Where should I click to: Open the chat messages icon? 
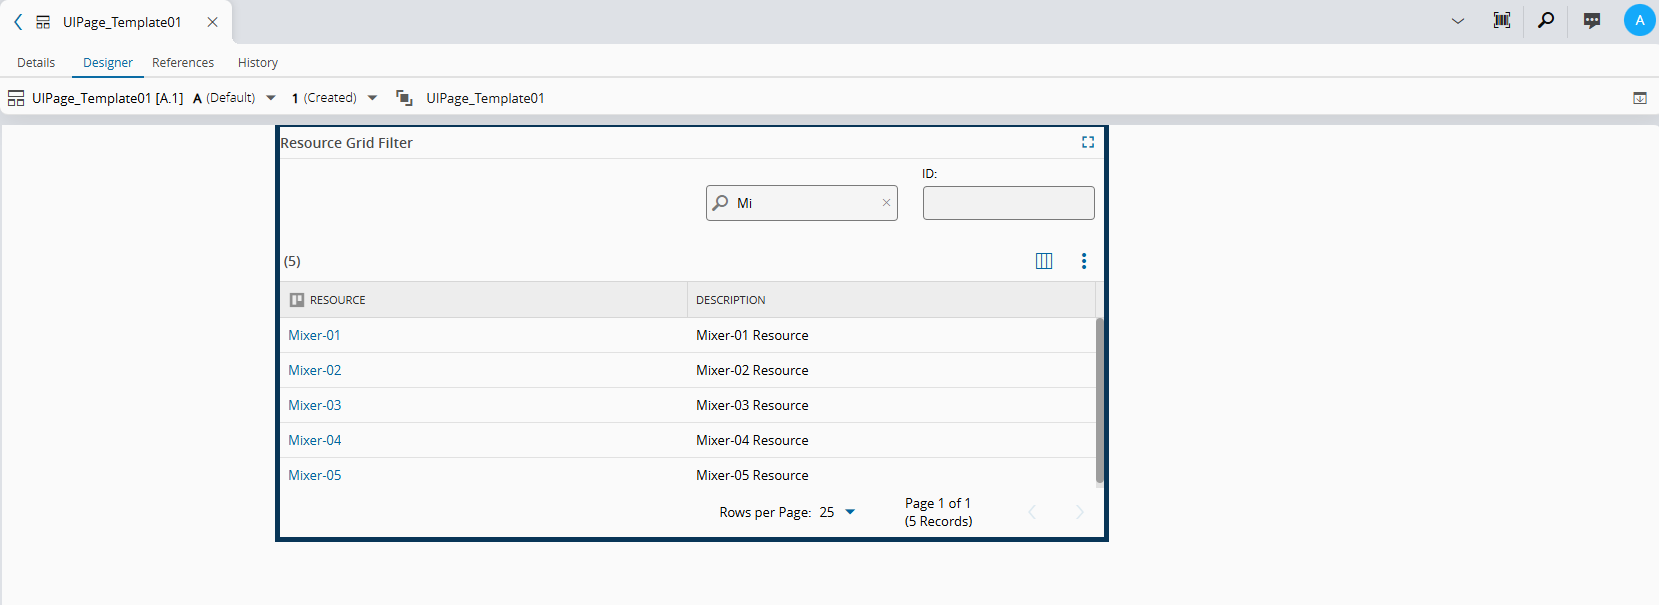coord(1592,20)
